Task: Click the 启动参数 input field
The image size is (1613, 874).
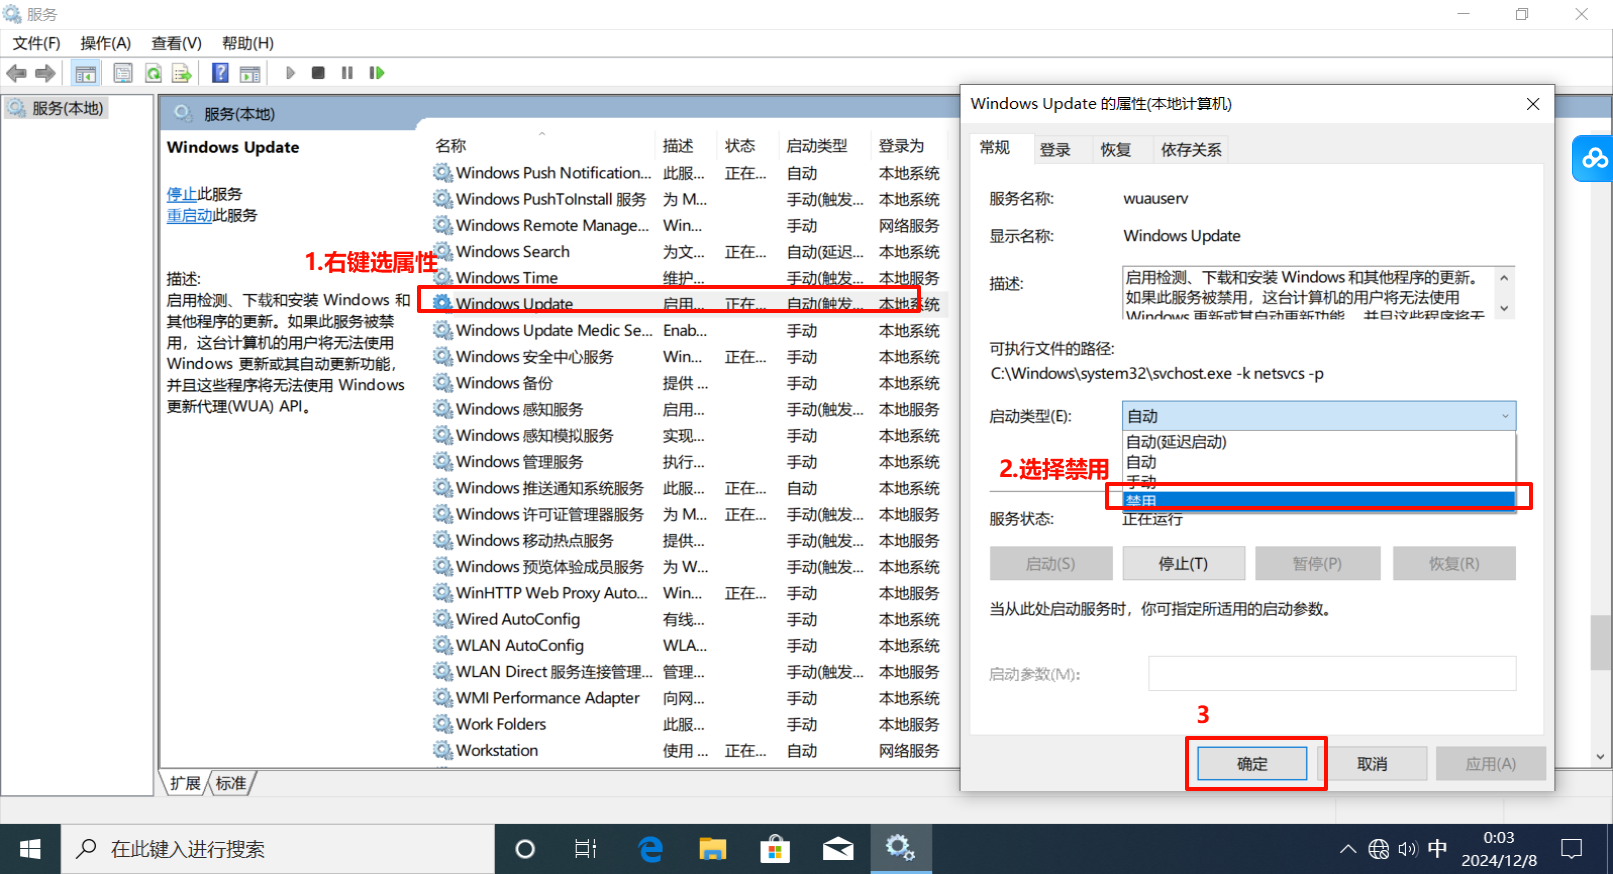Action: tap(1332, 674)
